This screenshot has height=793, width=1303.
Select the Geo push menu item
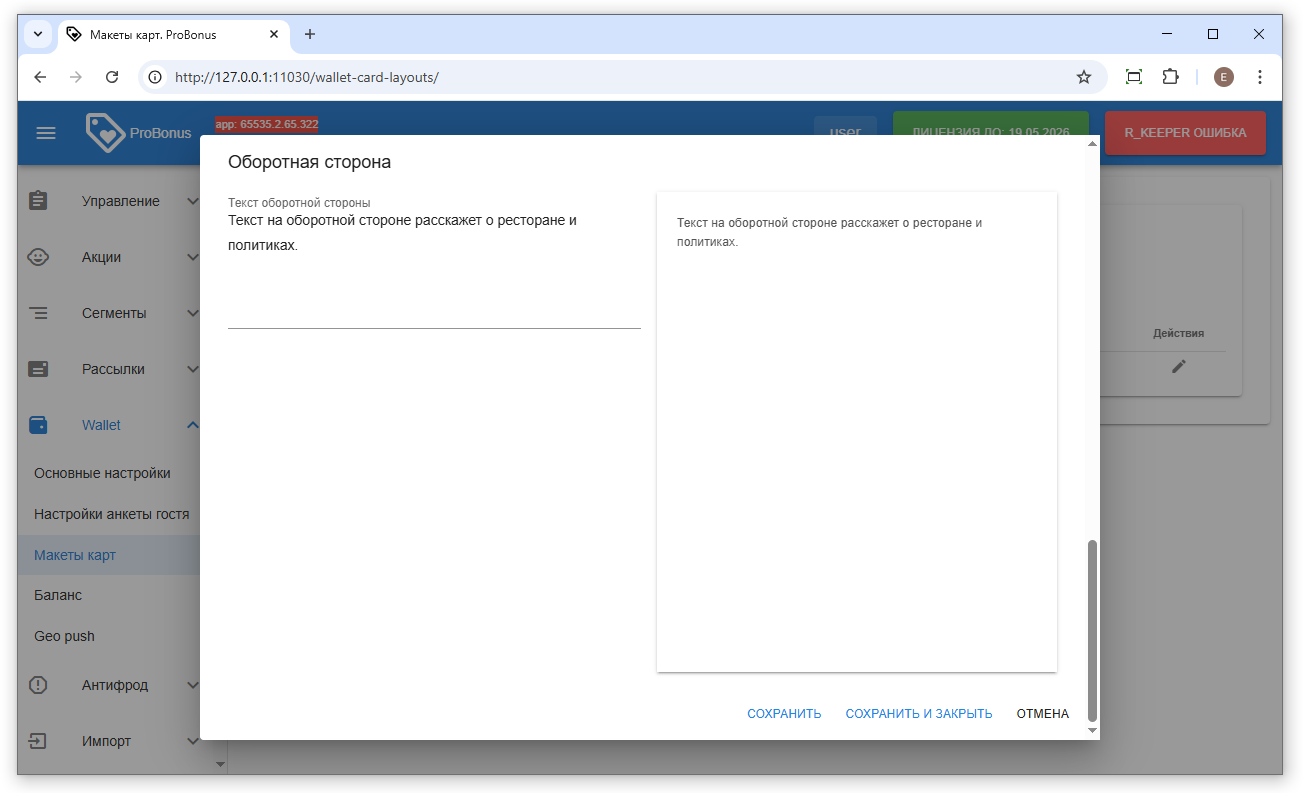coord(64,636)
